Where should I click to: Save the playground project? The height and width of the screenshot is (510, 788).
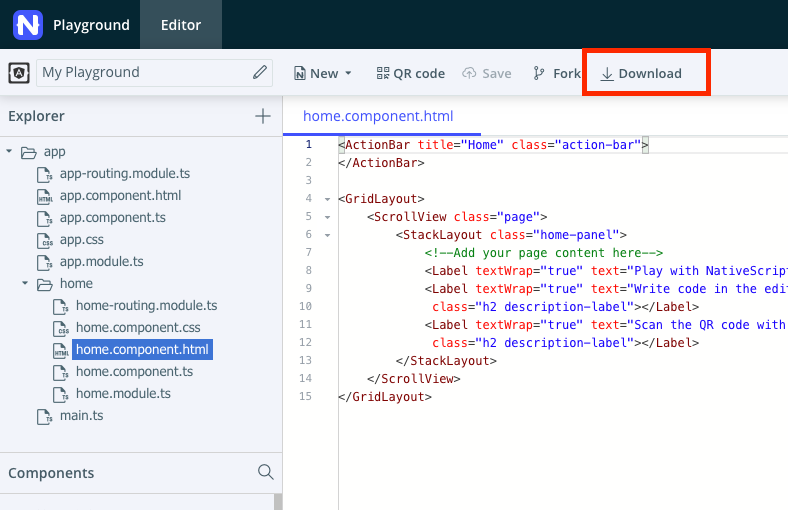point(487,73)
